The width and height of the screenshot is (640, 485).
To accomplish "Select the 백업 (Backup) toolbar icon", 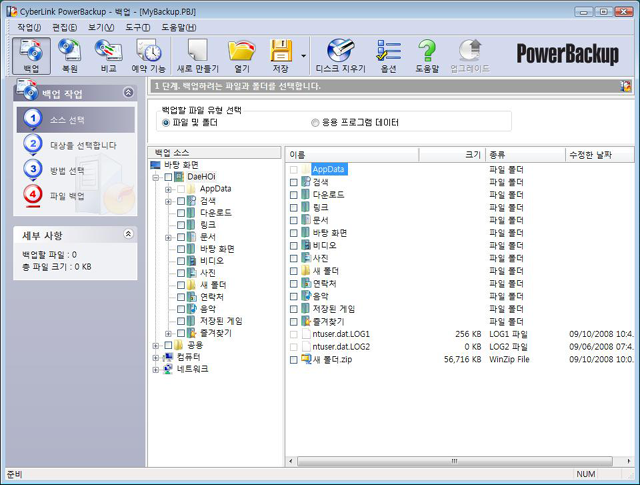I will (x=31, y=56).
